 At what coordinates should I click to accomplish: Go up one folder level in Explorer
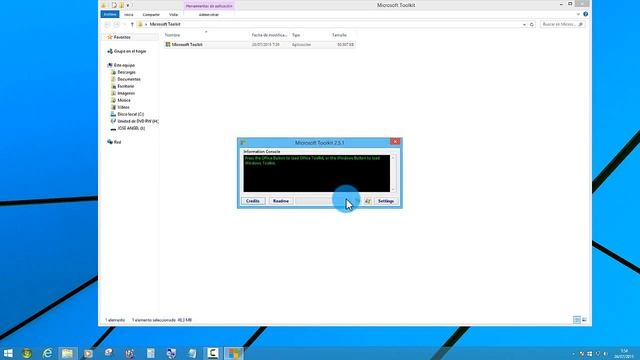pos(132,24)
